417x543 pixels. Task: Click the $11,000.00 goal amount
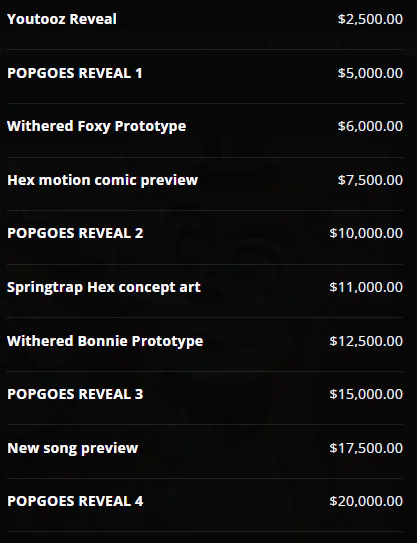point(366,287)
